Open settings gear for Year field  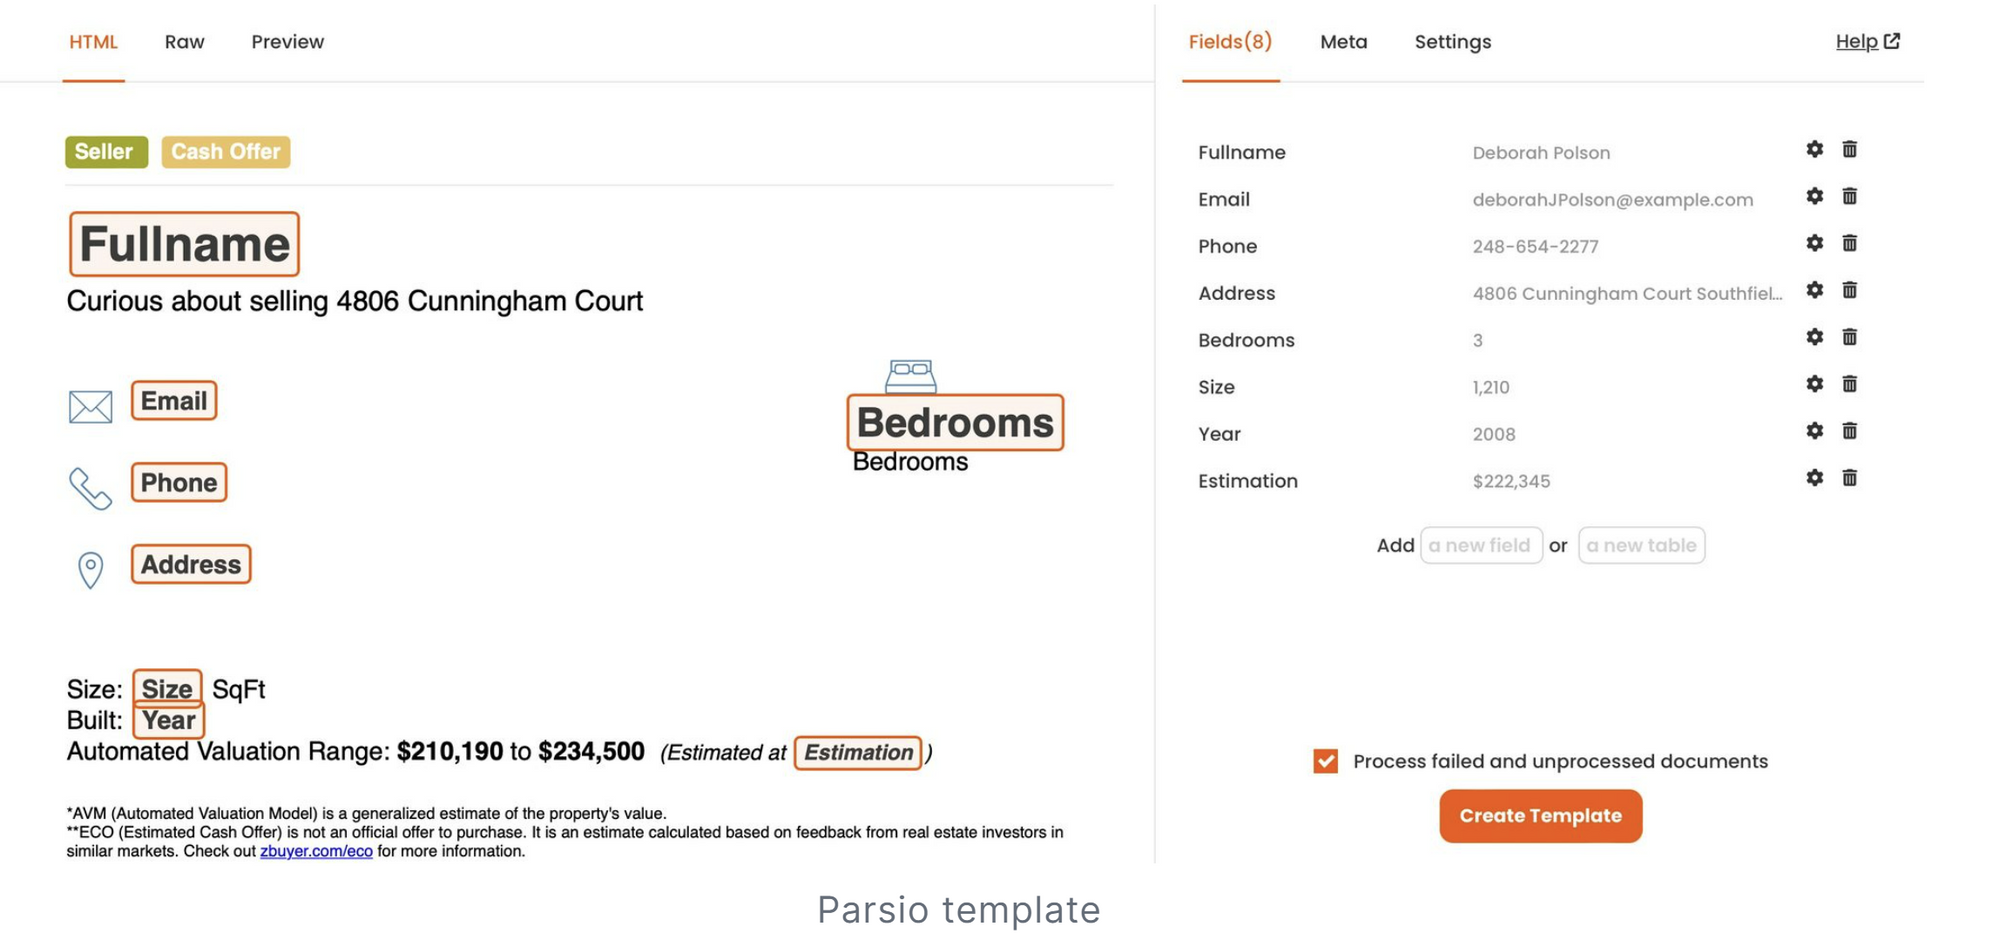tap(1814, 431)
